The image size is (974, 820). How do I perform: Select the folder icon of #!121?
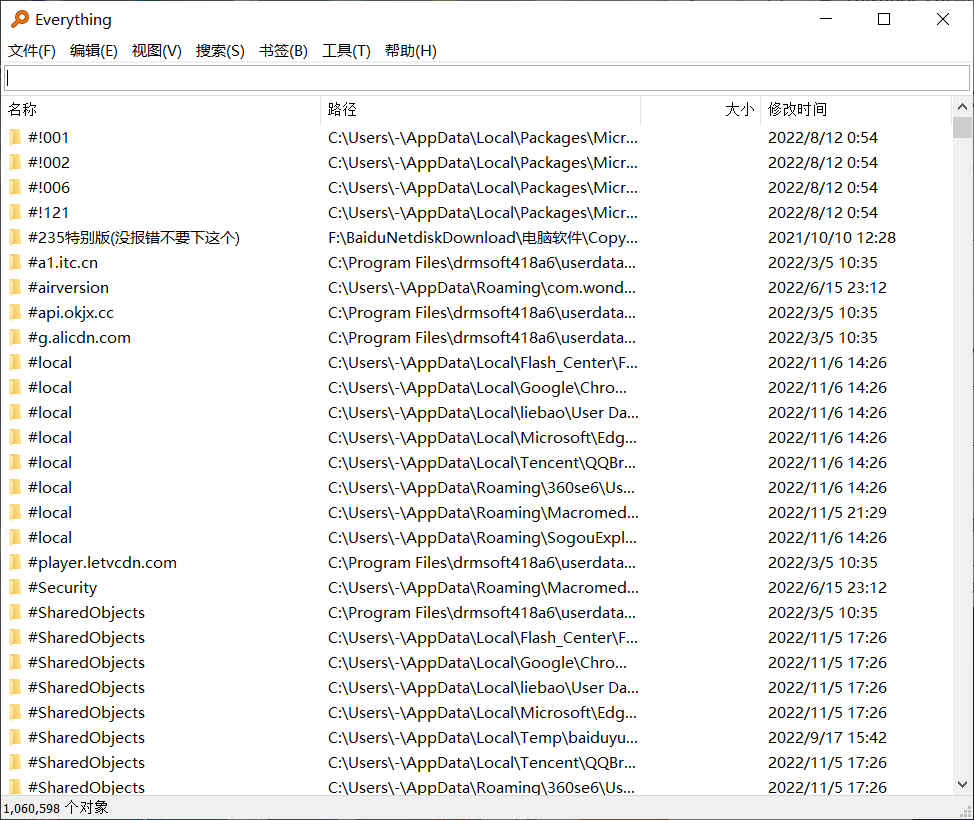click(x=15, y=212)
